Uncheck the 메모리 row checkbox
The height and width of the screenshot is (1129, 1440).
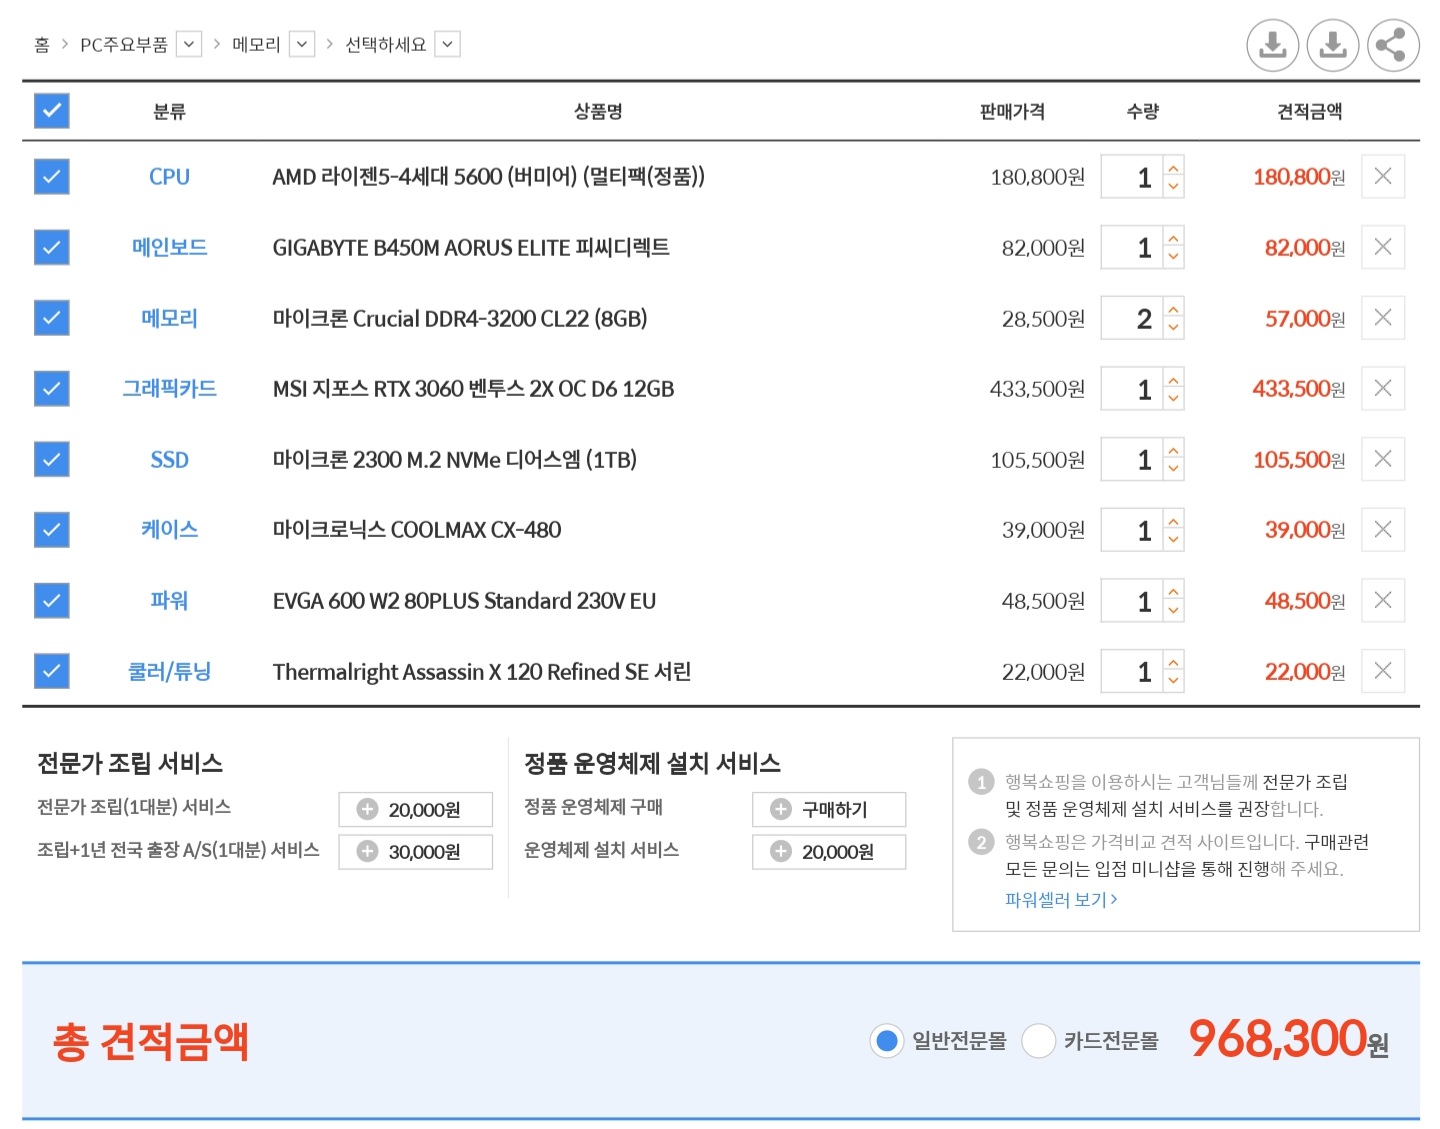[52, 317]
